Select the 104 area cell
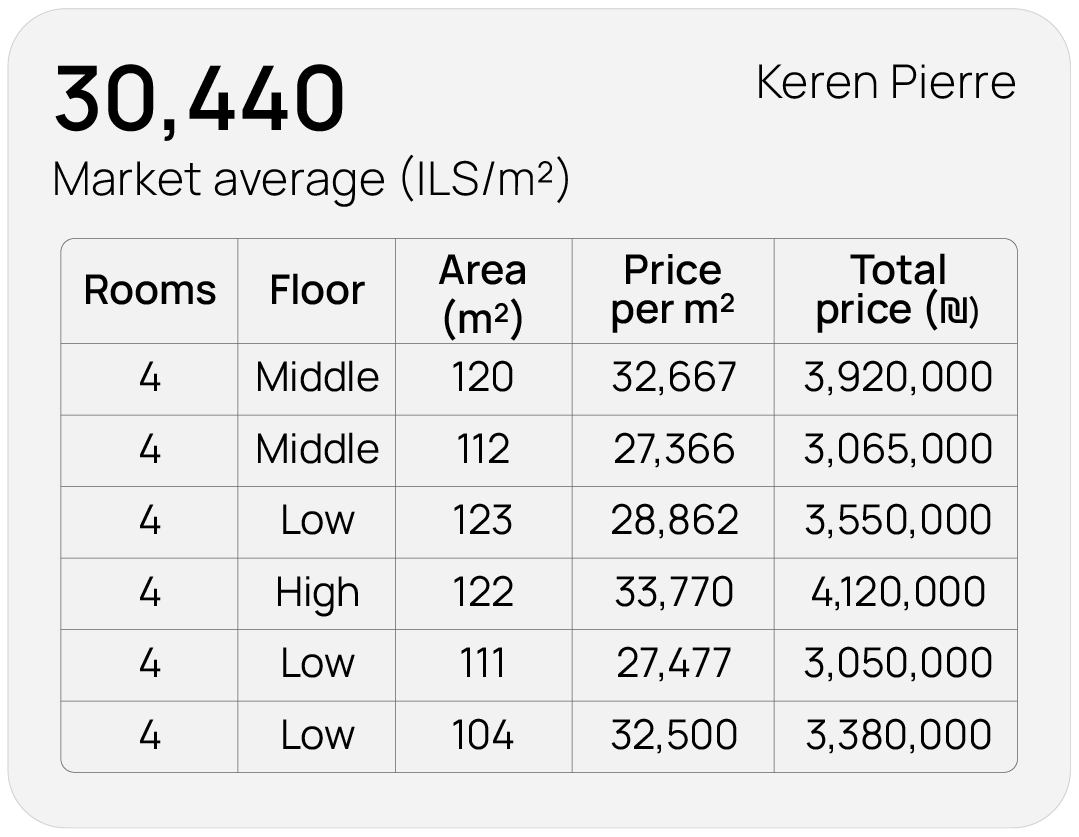The image size is (1079, 837). [483, 736]
